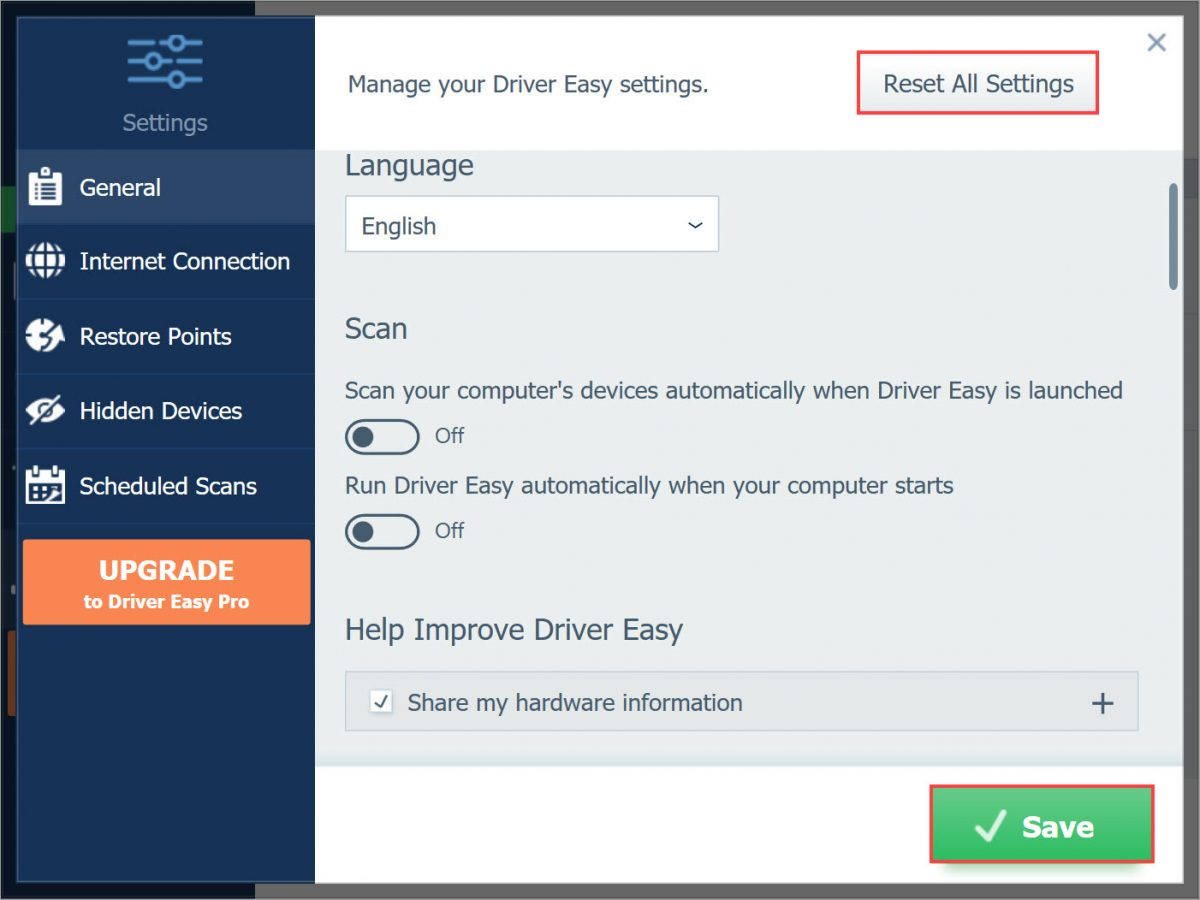
Task: Switch to Internet Connection settings
Action: point(166,262)
